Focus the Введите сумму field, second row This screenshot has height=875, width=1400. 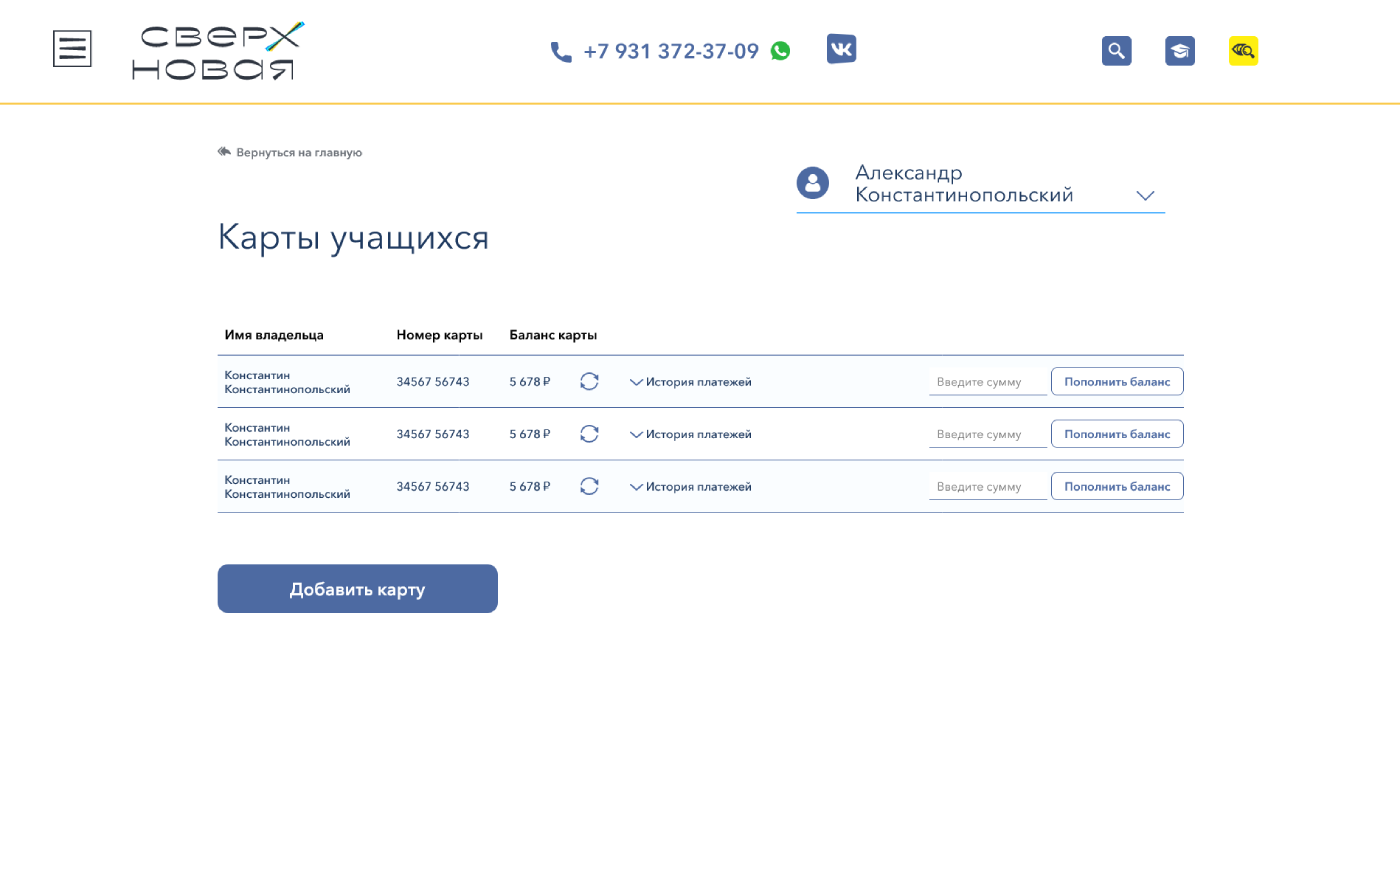pos(988,434)
